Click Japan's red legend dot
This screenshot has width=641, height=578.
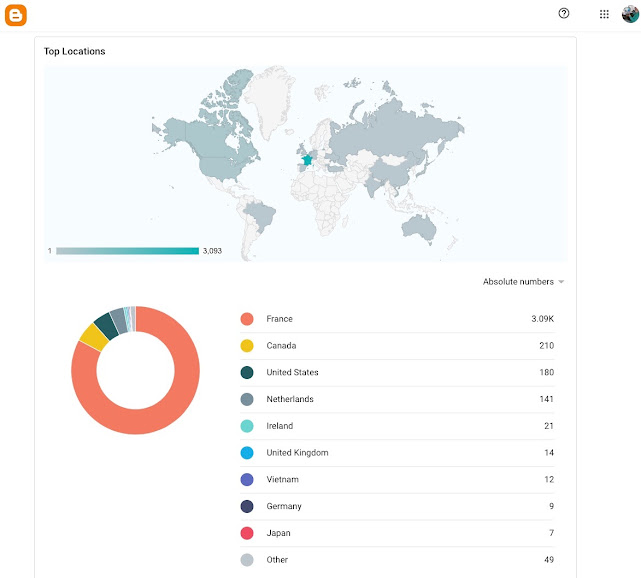247,533
